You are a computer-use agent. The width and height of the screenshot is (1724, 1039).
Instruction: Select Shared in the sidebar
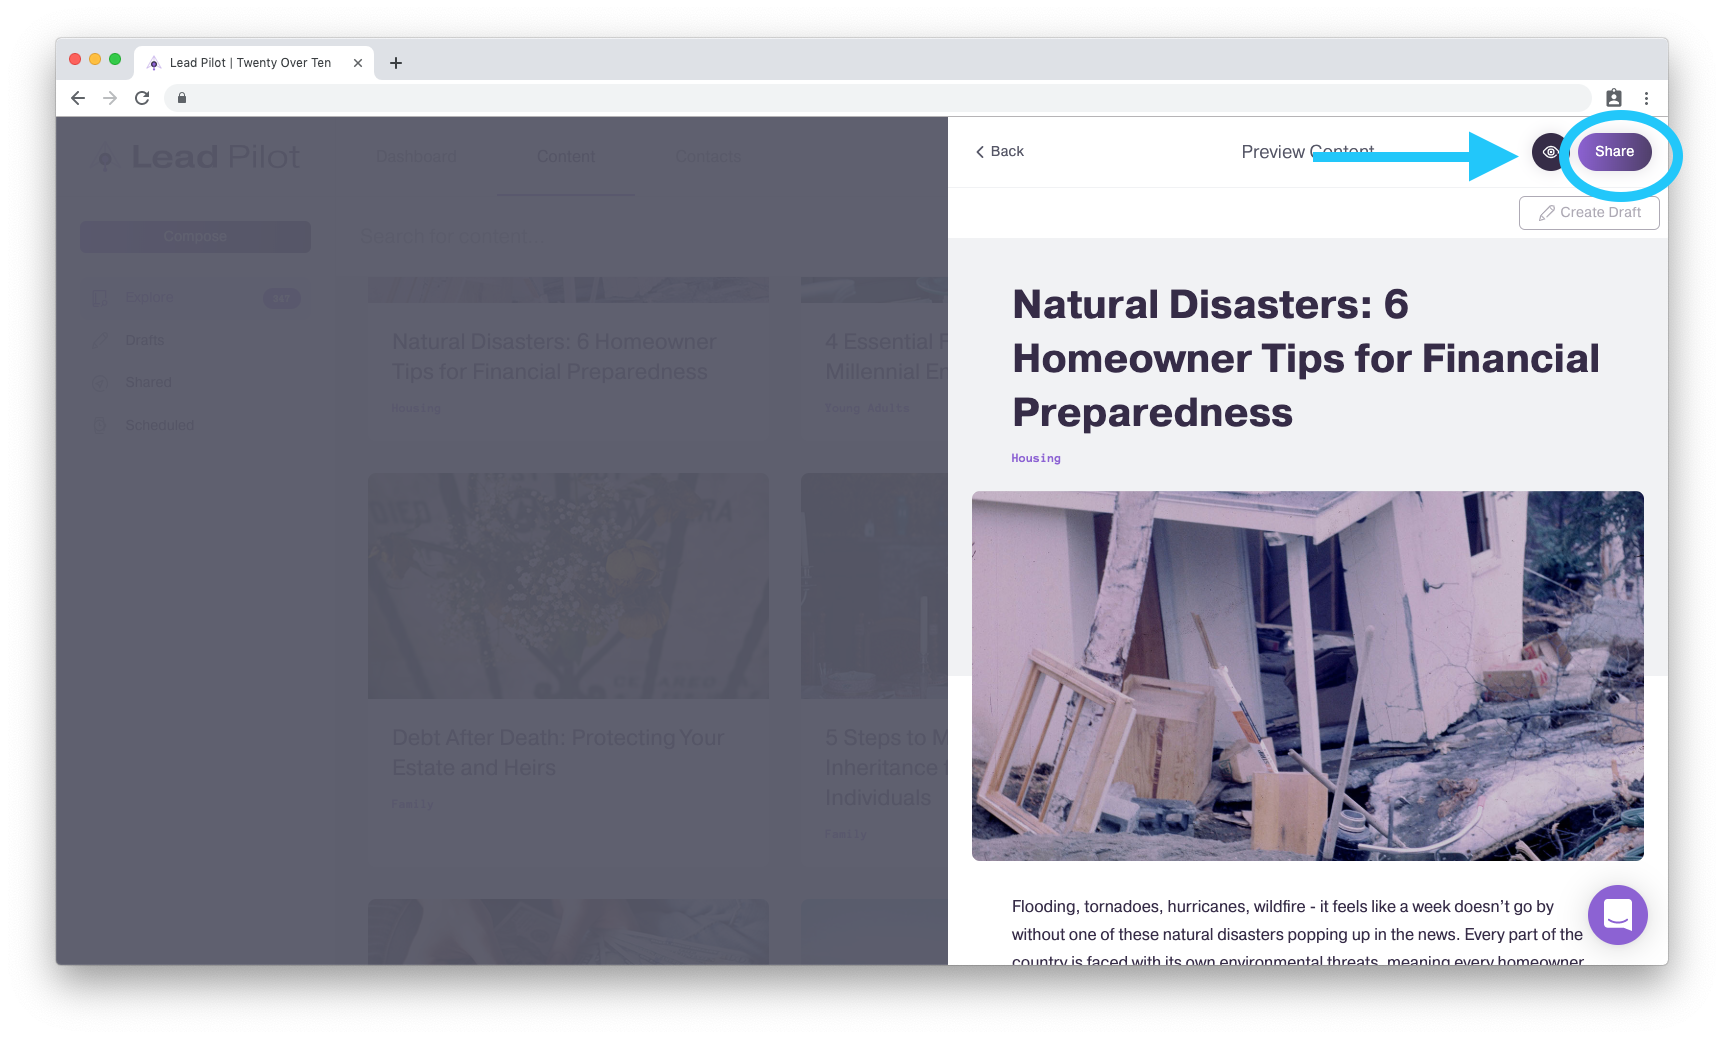coord(148,383)
